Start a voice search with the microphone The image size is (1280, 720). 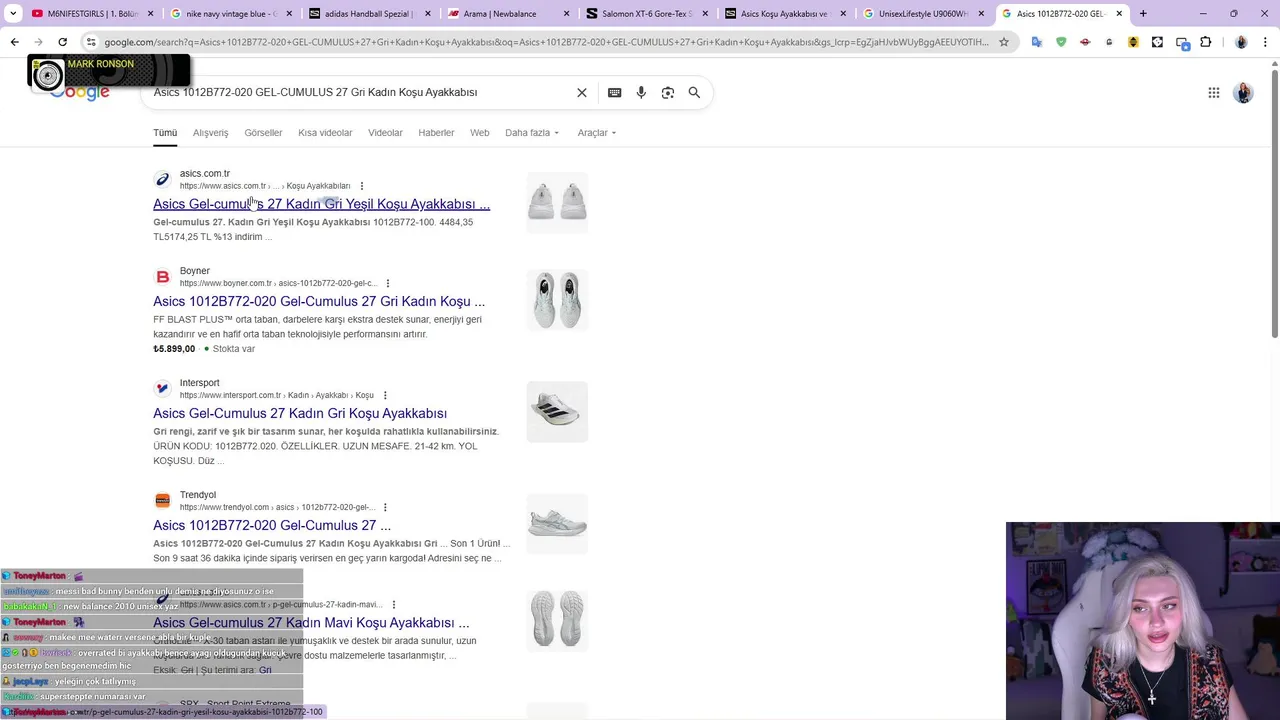coord(641,92)
